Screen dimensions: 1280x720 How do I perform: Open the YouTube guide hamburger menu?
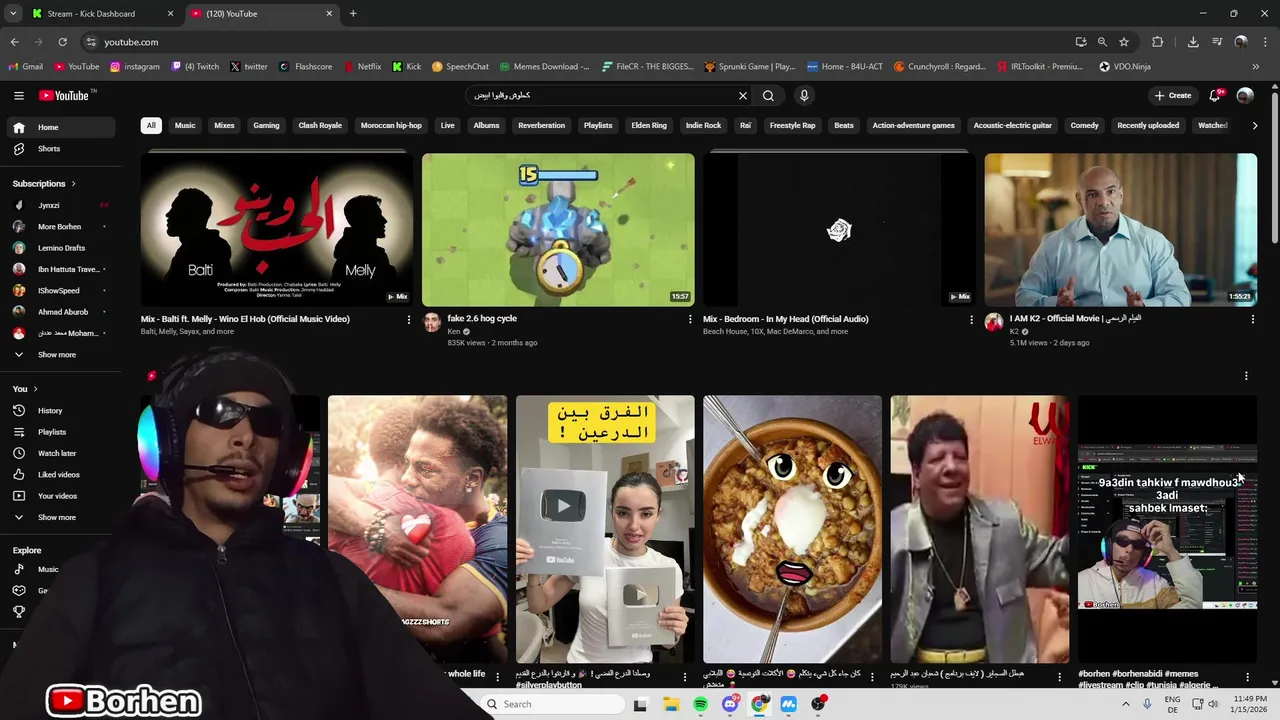click(19, 96)
